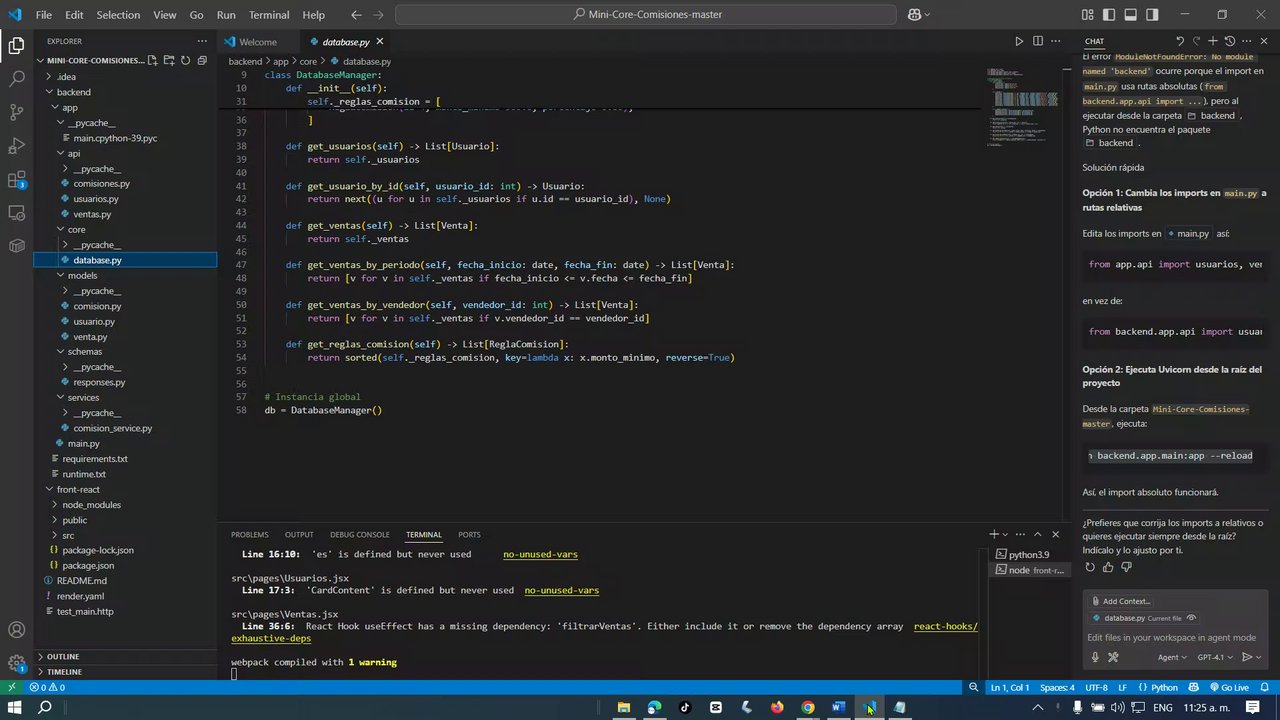1280x720 pixels.
Task: Give thumbs up to chat response
Action: [x=1108, y=568]
